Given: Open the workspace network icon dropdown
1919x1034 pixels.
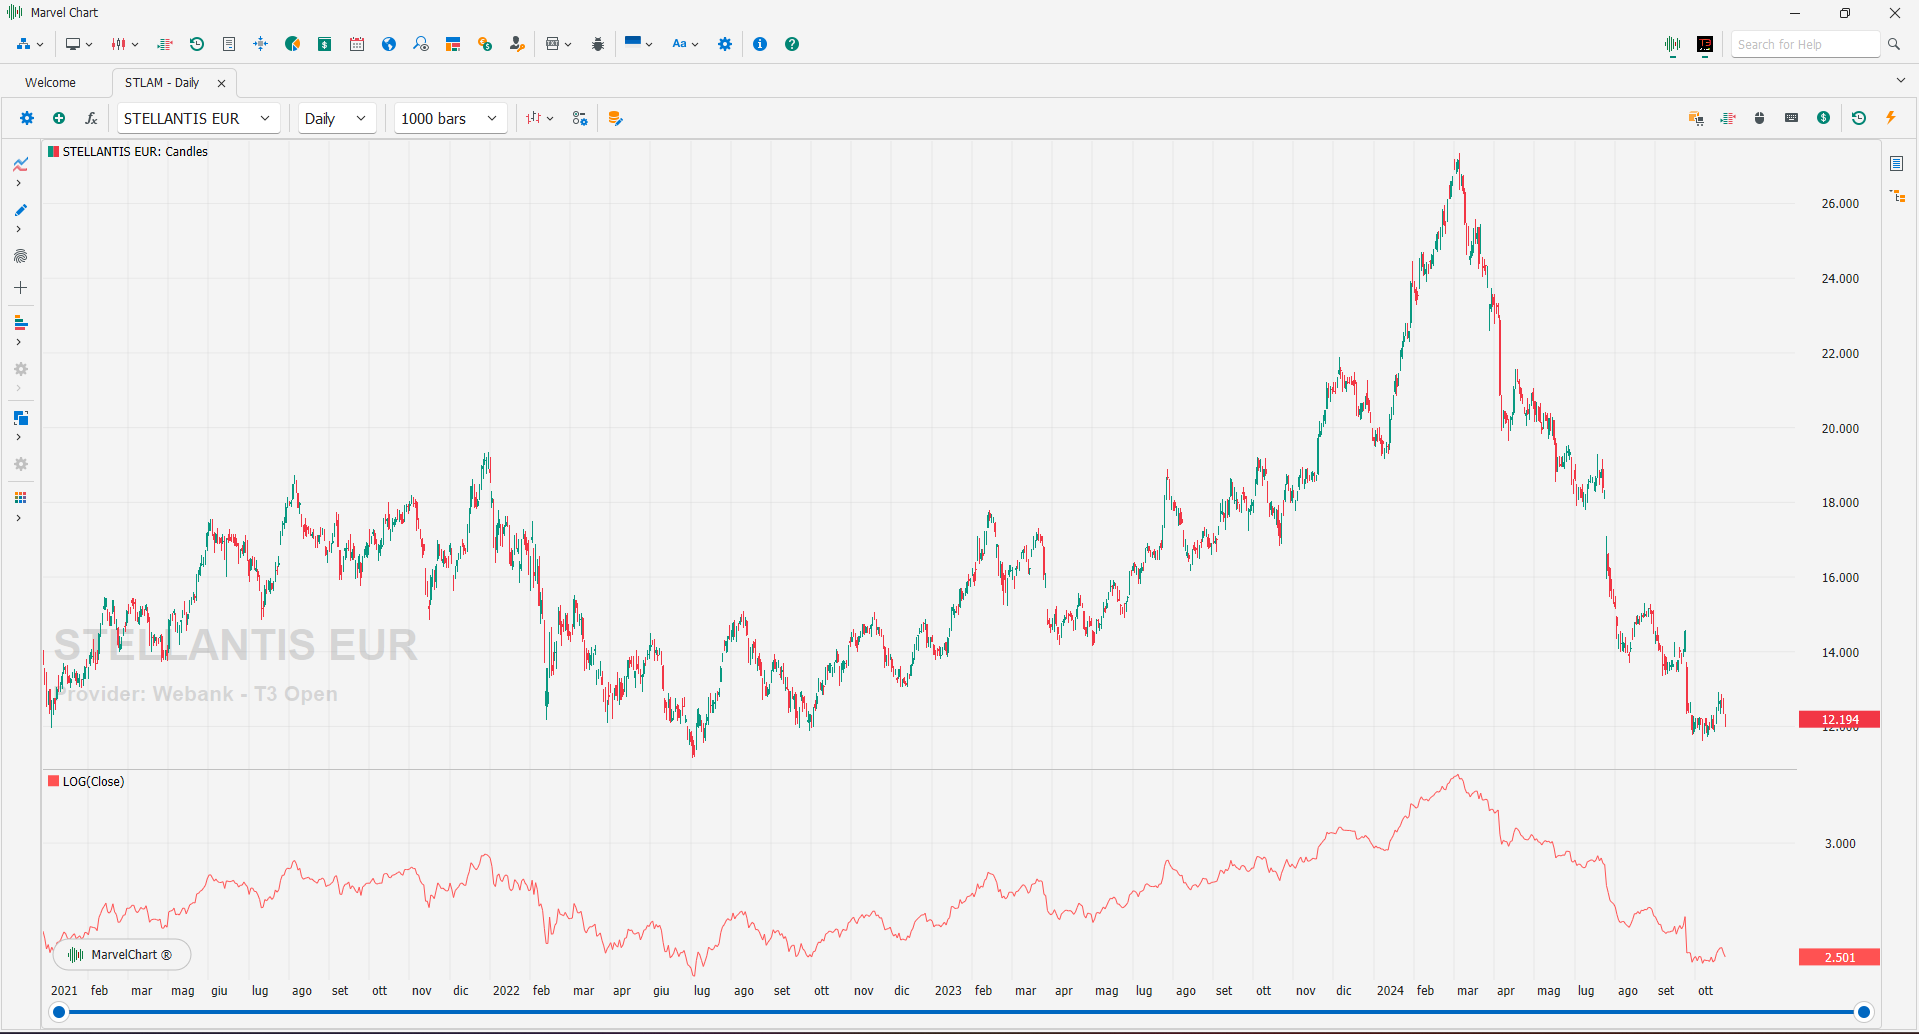Looking at the screenshot, I should coord(30,44).
